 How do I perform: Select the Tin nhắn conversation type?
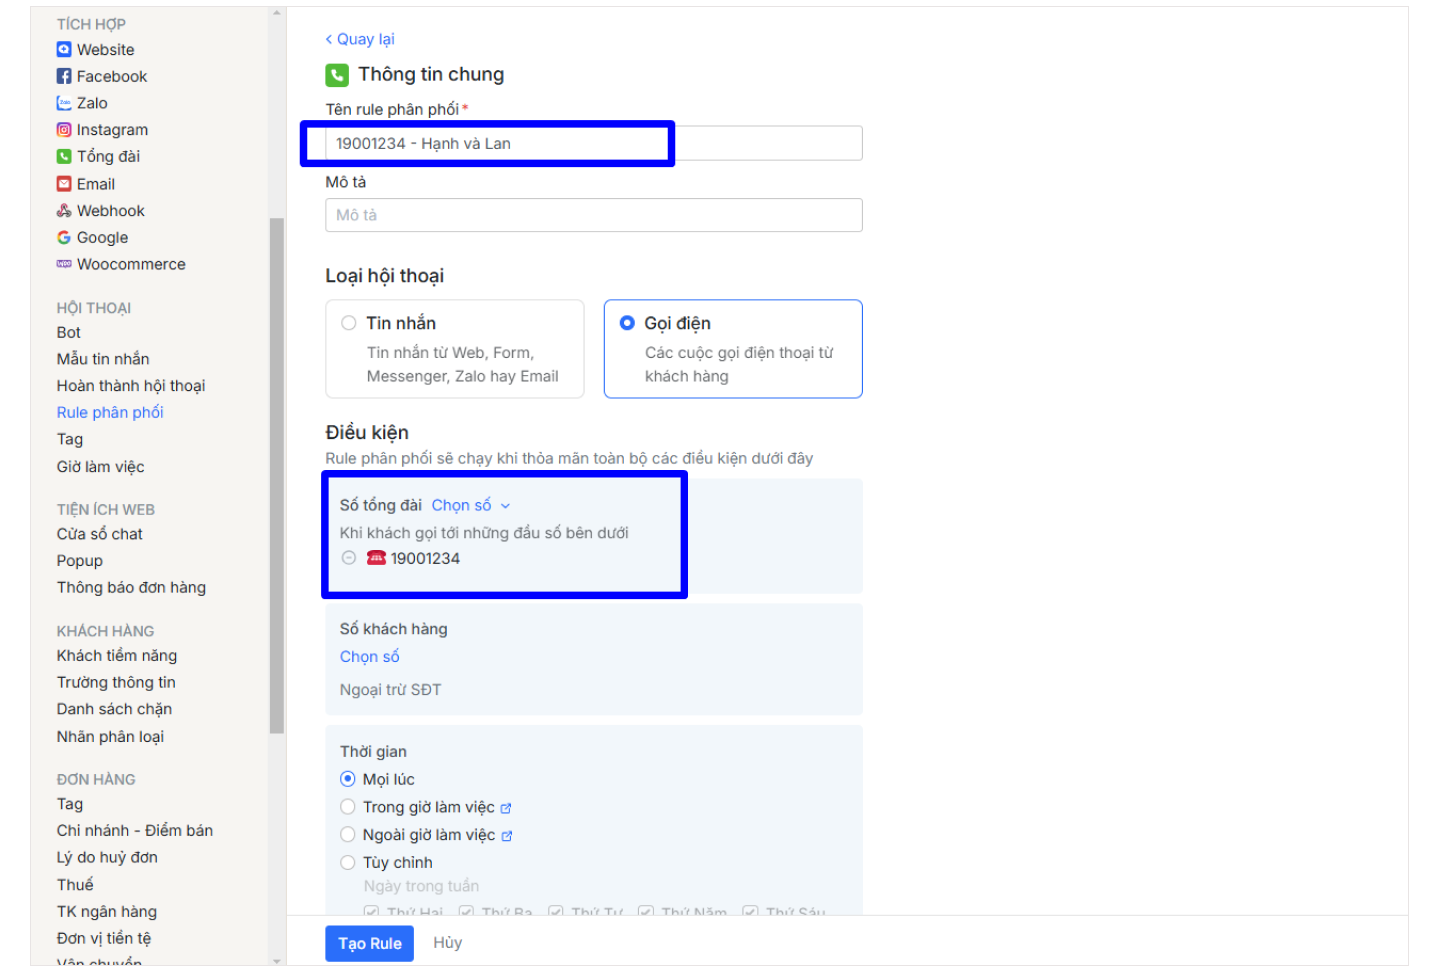pos(349,323)
